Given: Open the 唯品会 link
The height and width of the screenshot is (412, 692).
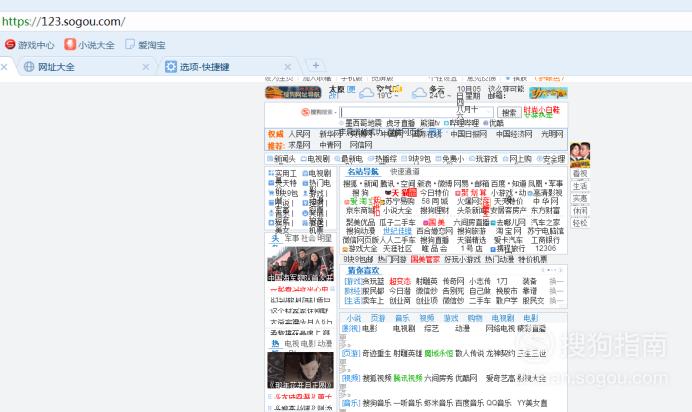Looking at the screenshot, I should pos(434,248).
